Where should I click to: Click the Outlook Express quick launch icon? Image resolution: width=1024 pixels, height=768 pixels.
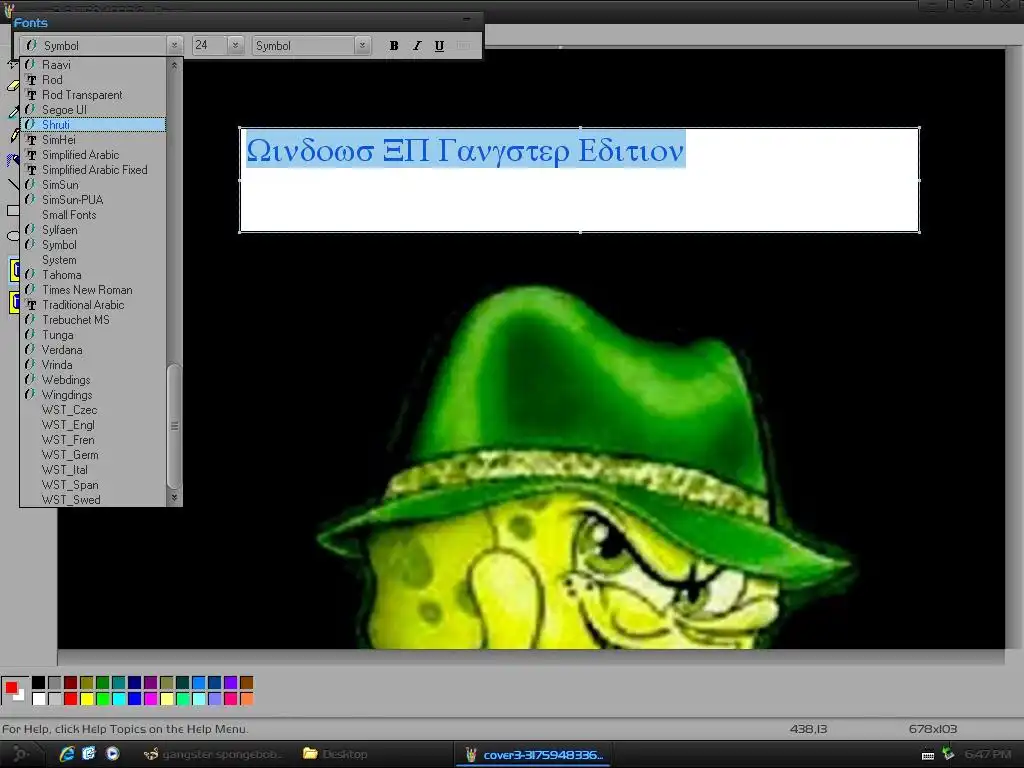point(89,754)
